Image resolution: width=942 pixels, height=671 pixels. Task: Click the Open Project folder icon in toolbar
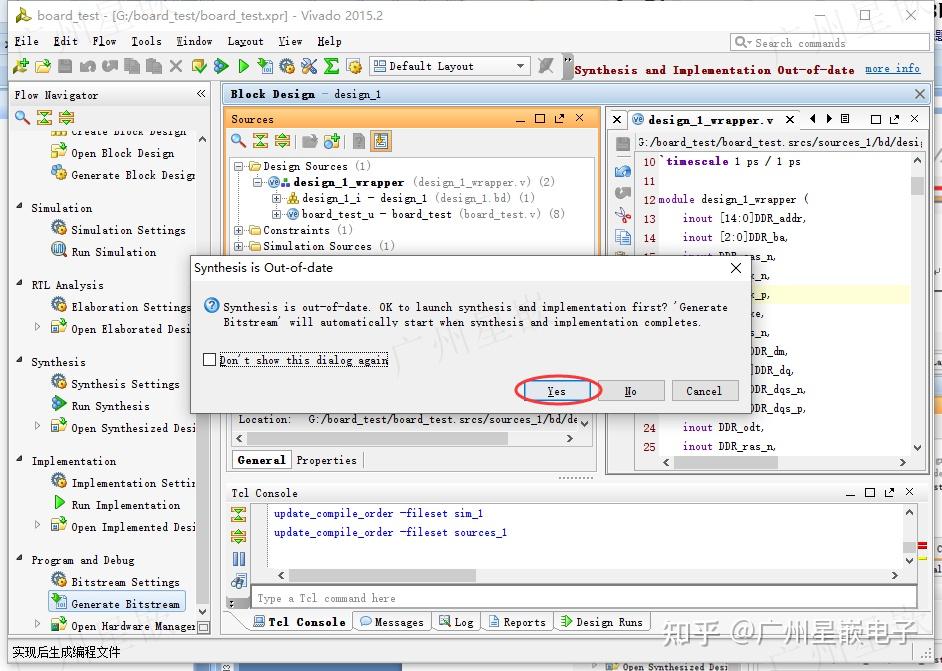[42, 66]
